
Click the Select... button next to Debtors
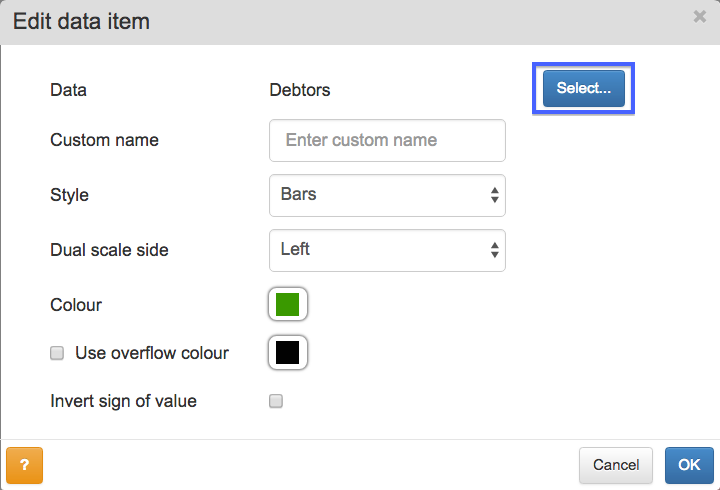pyautogui.click(x=584, y=88)
